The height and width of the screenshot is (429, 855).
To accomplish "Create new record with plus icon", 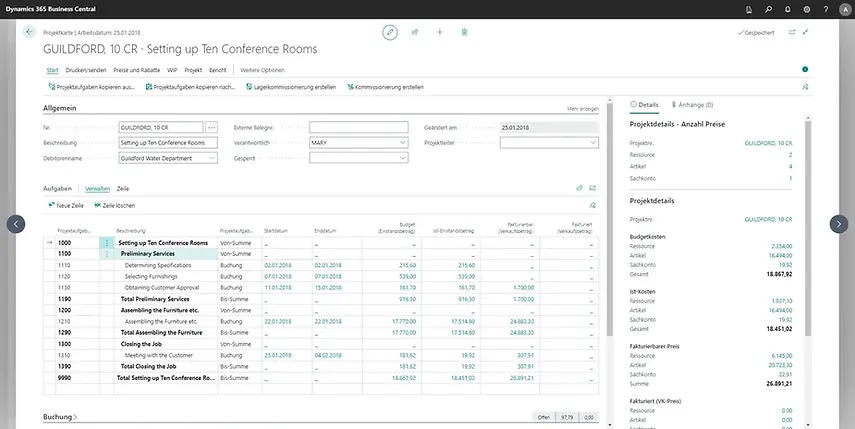I will tap(439, 32).
